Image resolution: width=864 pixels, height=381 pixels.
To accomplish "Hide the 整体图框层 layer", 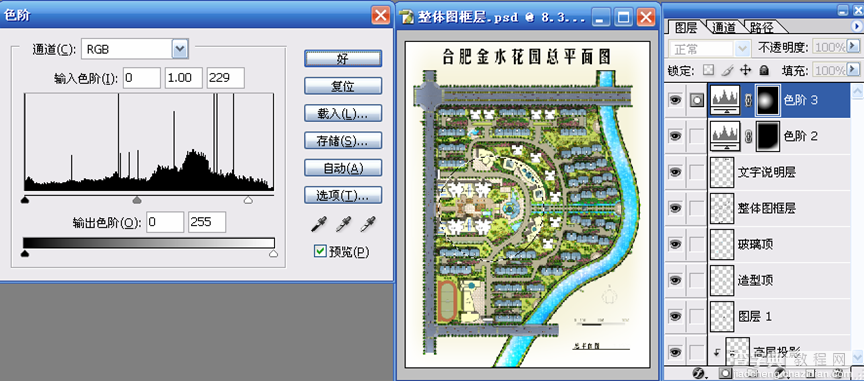I will point(675,208).
